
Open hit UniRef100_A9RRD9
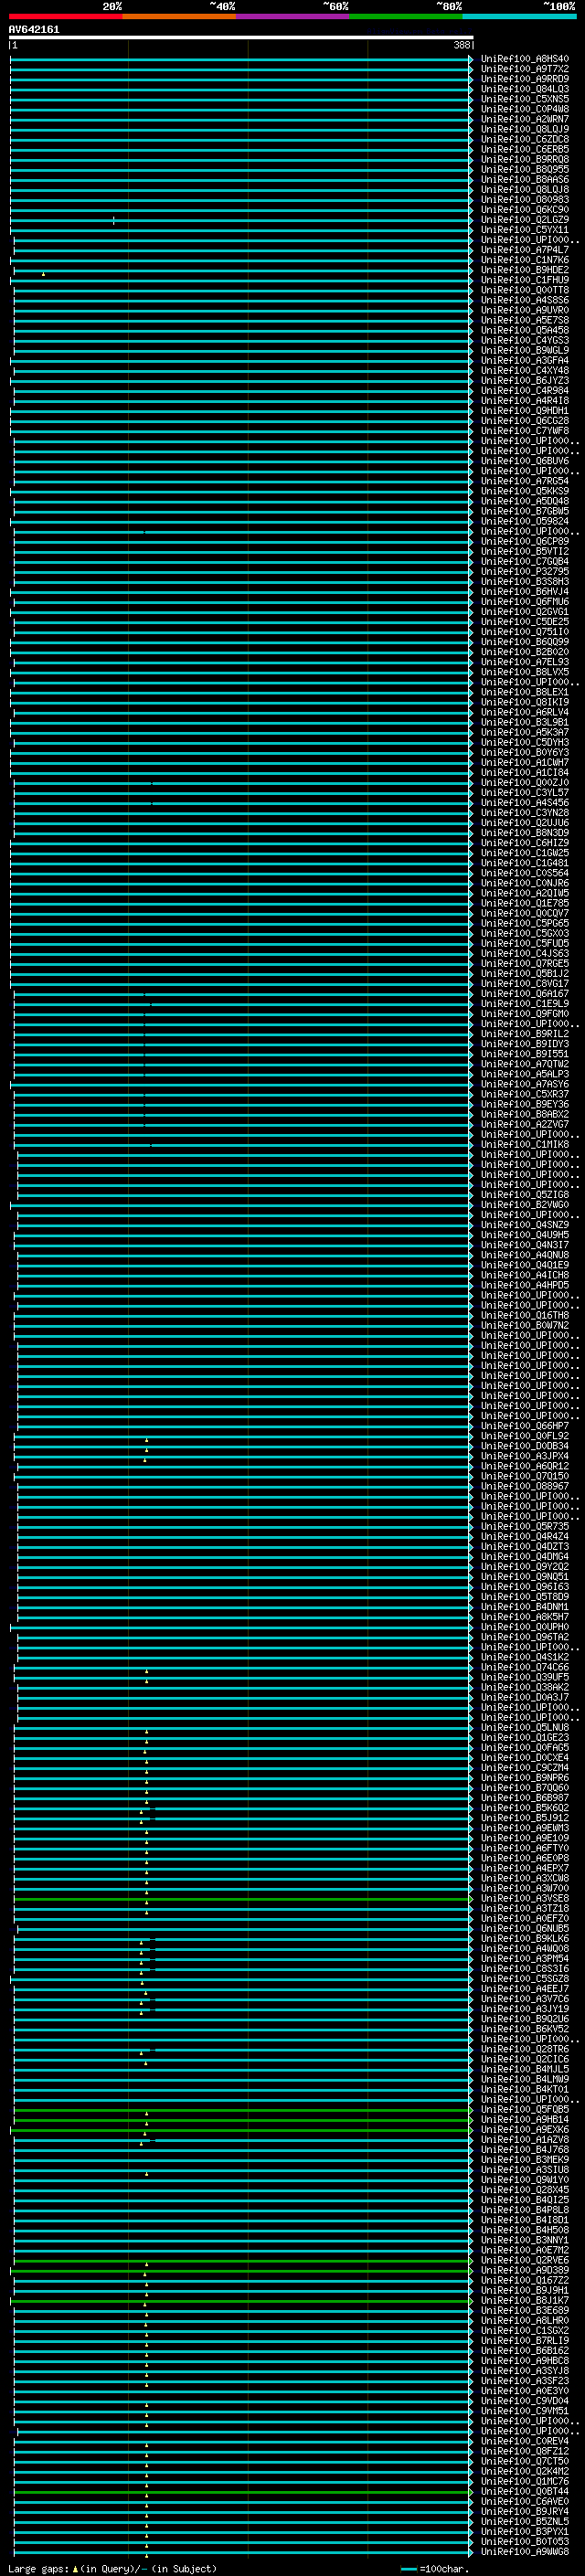click(525, 79)
